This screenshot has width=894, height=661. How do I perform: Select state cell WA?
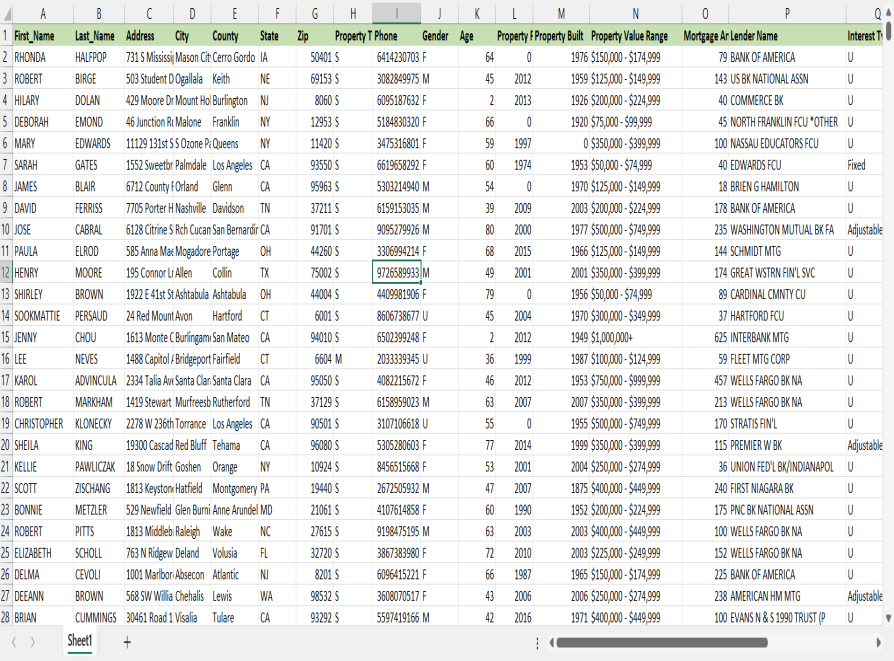click(277, 596)
